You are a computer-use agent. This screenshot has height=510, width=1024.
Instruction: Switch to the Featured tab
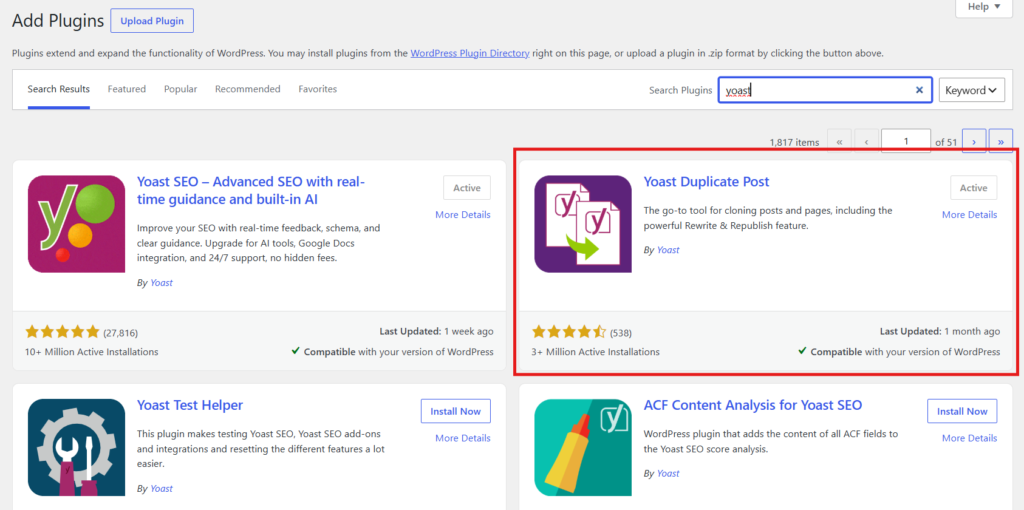coord(127,89)
